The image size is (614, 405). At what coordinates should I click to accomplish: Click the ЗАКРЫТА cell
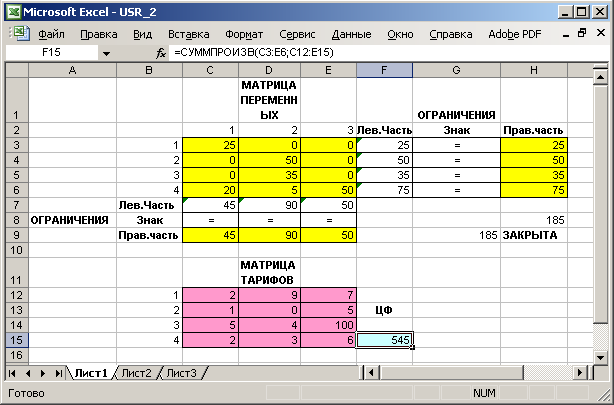coord(534,235)
